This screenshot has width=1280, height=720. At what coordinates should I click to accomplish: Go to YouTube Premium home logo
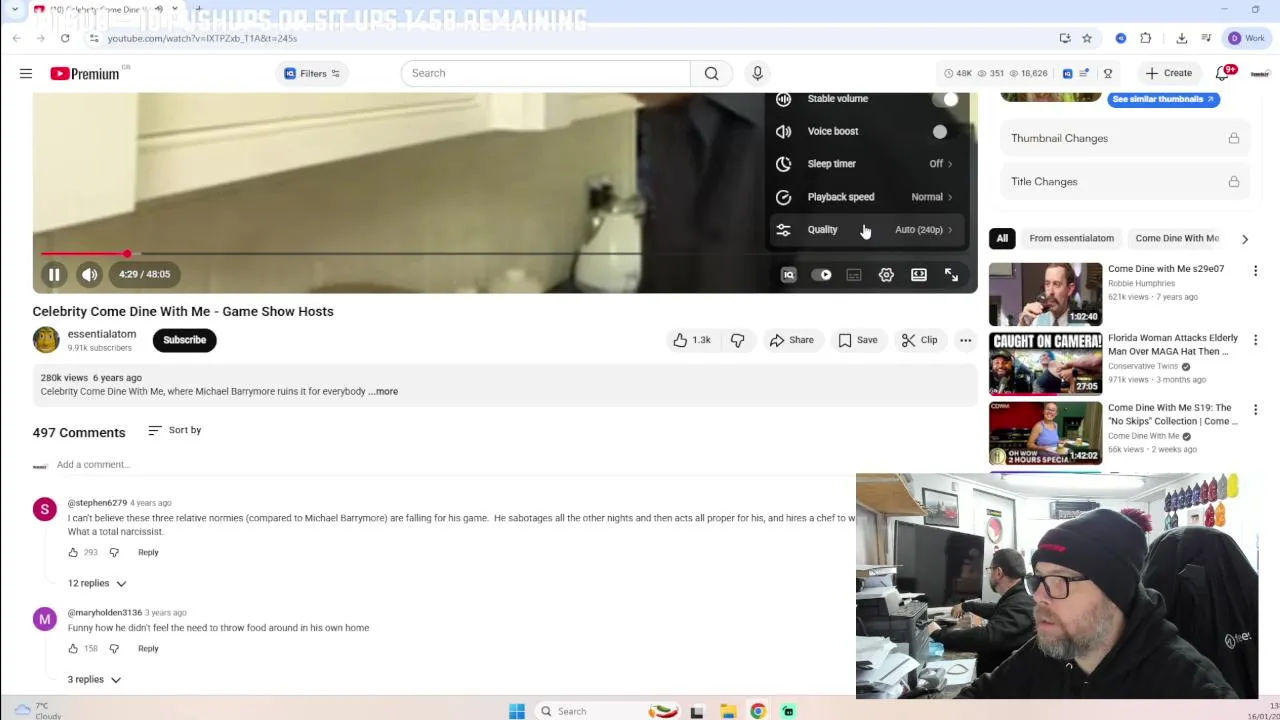85,73
